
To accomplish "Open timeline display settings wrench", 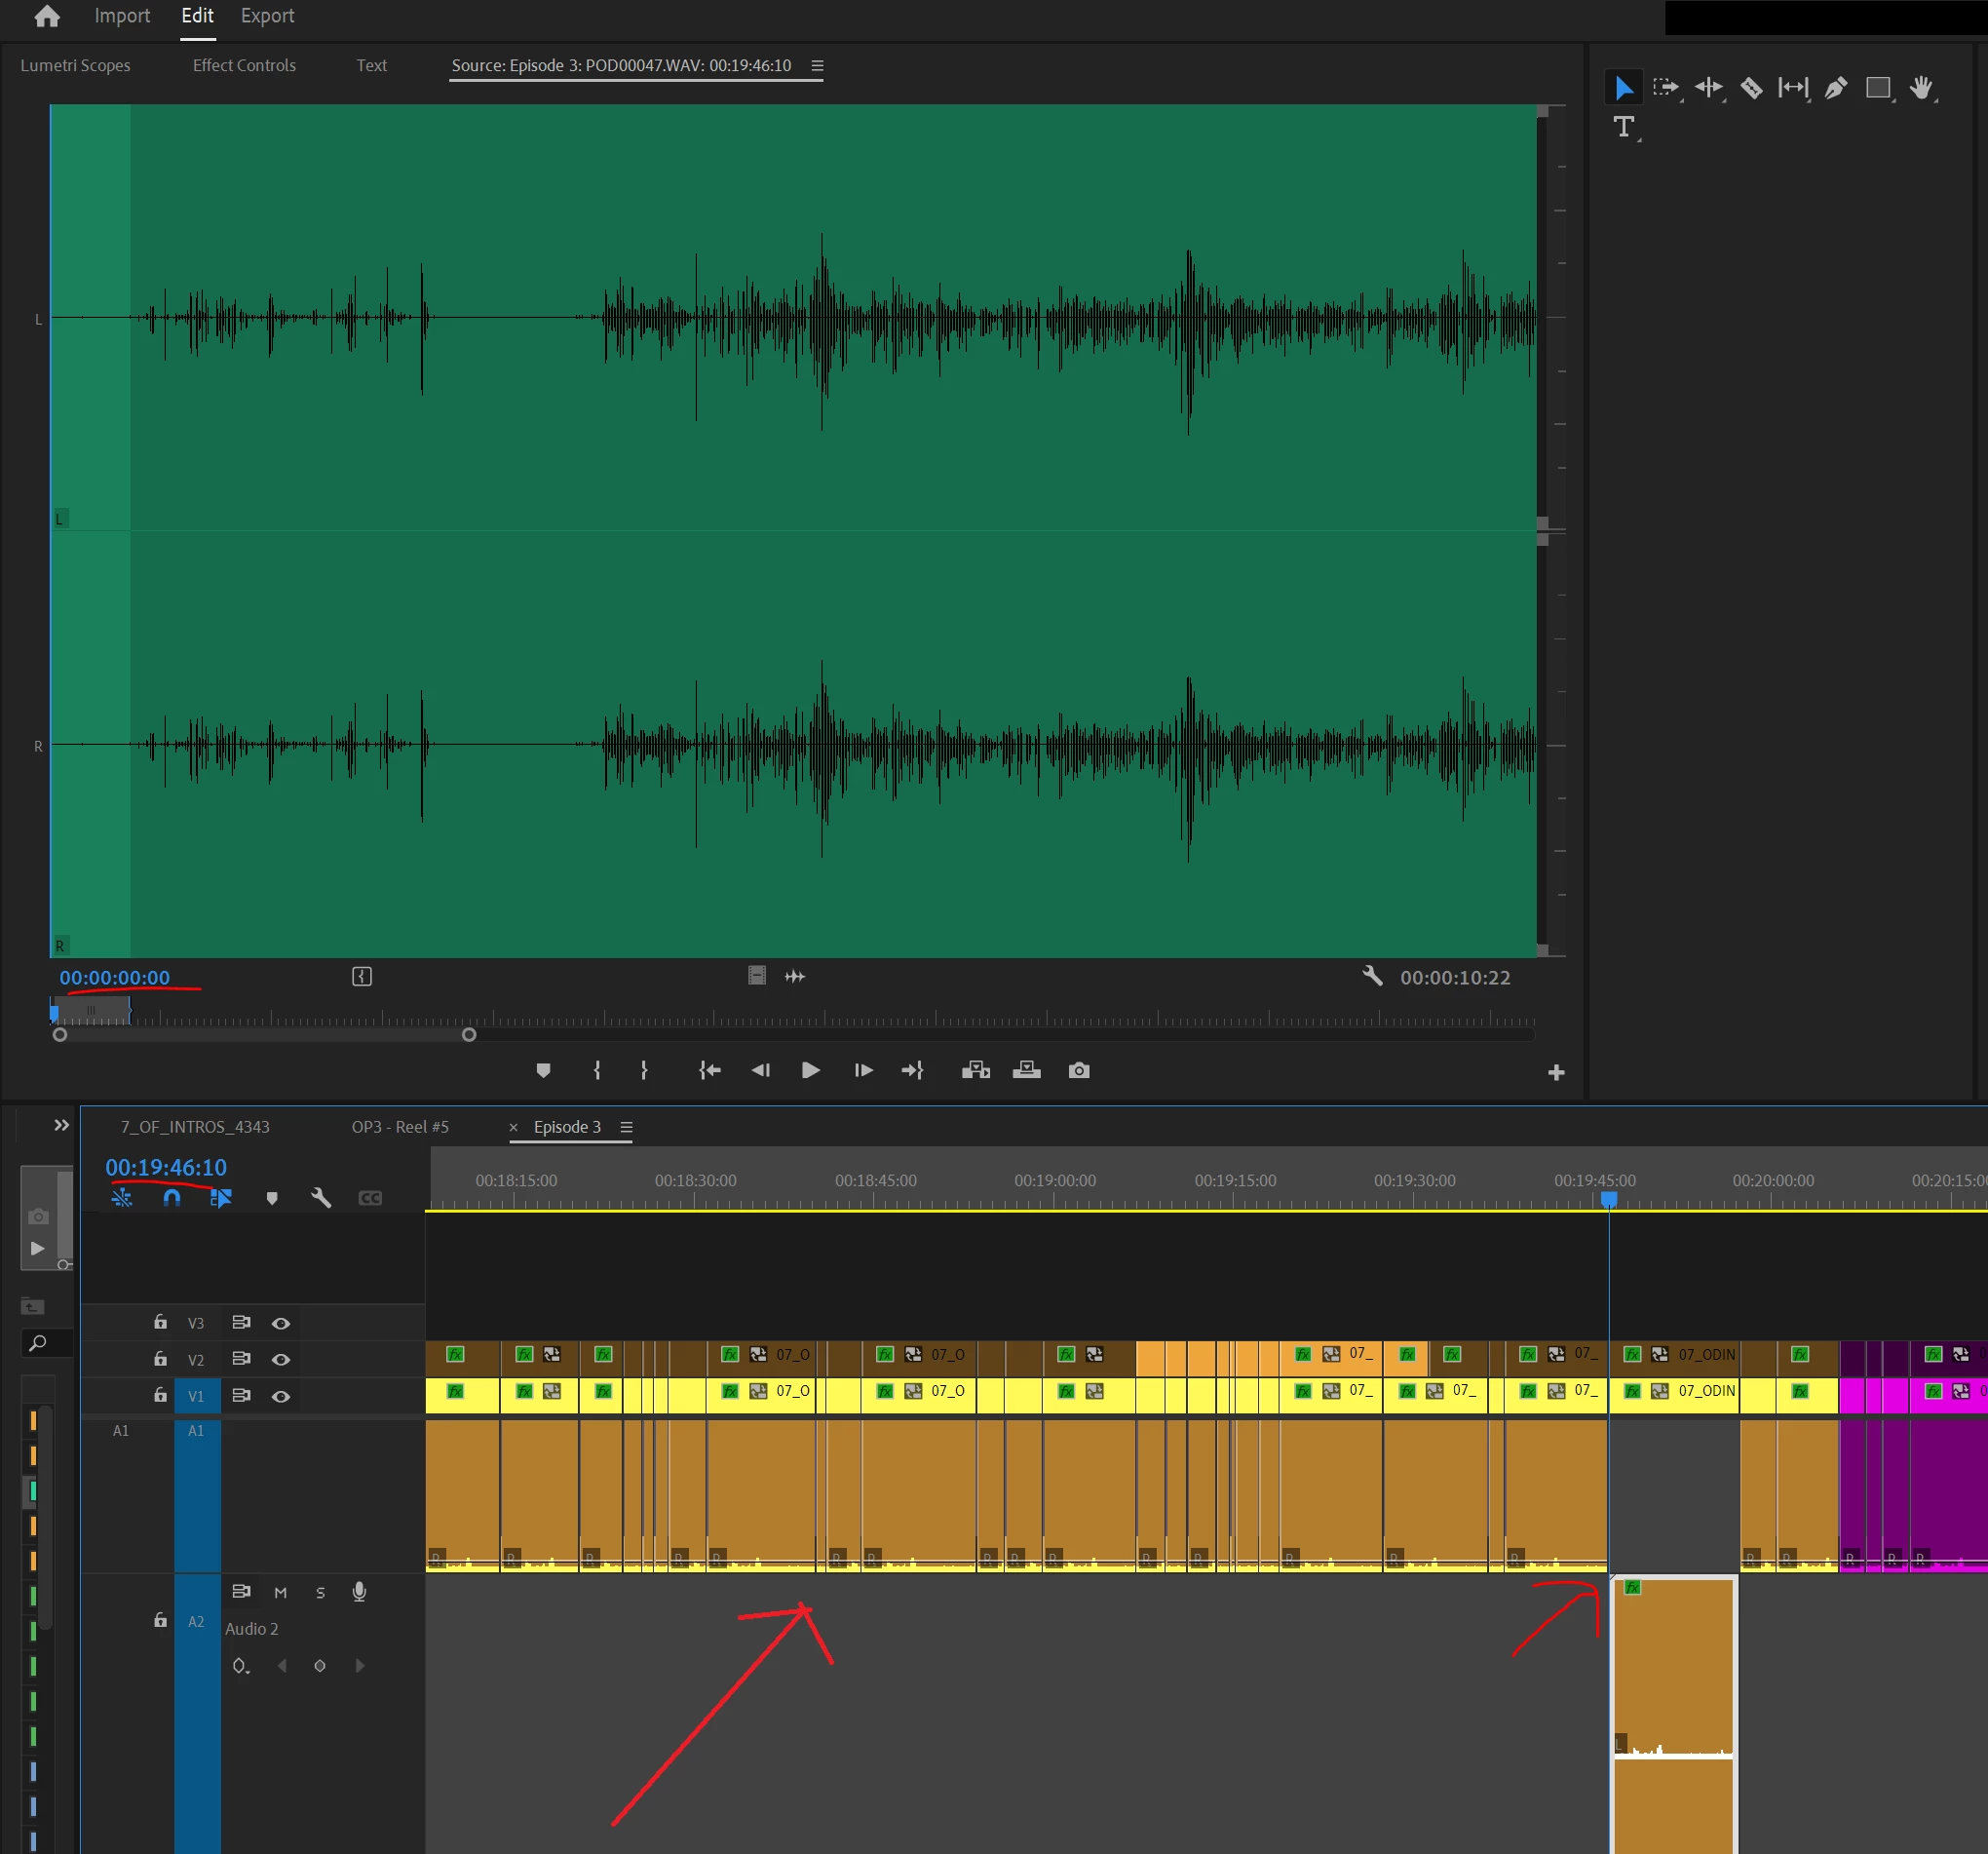I will click(321, 1197).
